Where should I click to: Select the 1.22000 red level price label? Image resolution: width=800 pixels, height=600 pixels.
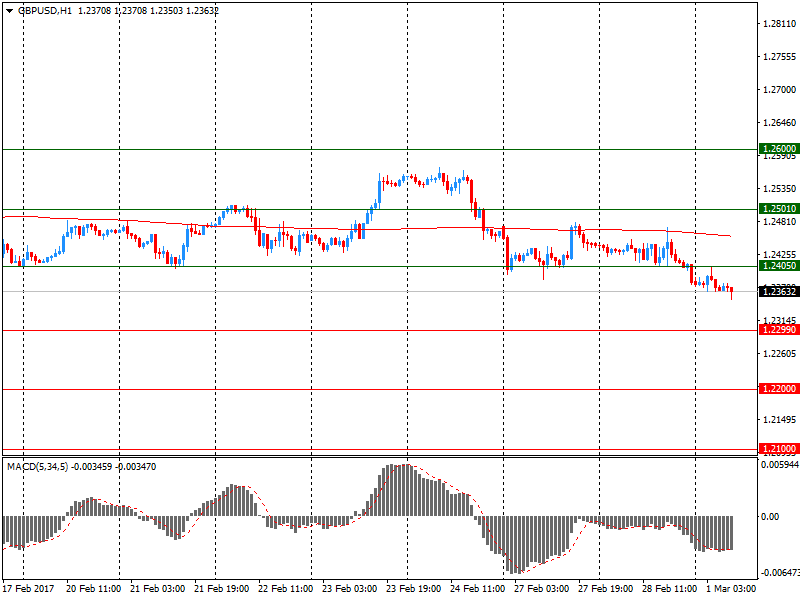pos(778,389)
